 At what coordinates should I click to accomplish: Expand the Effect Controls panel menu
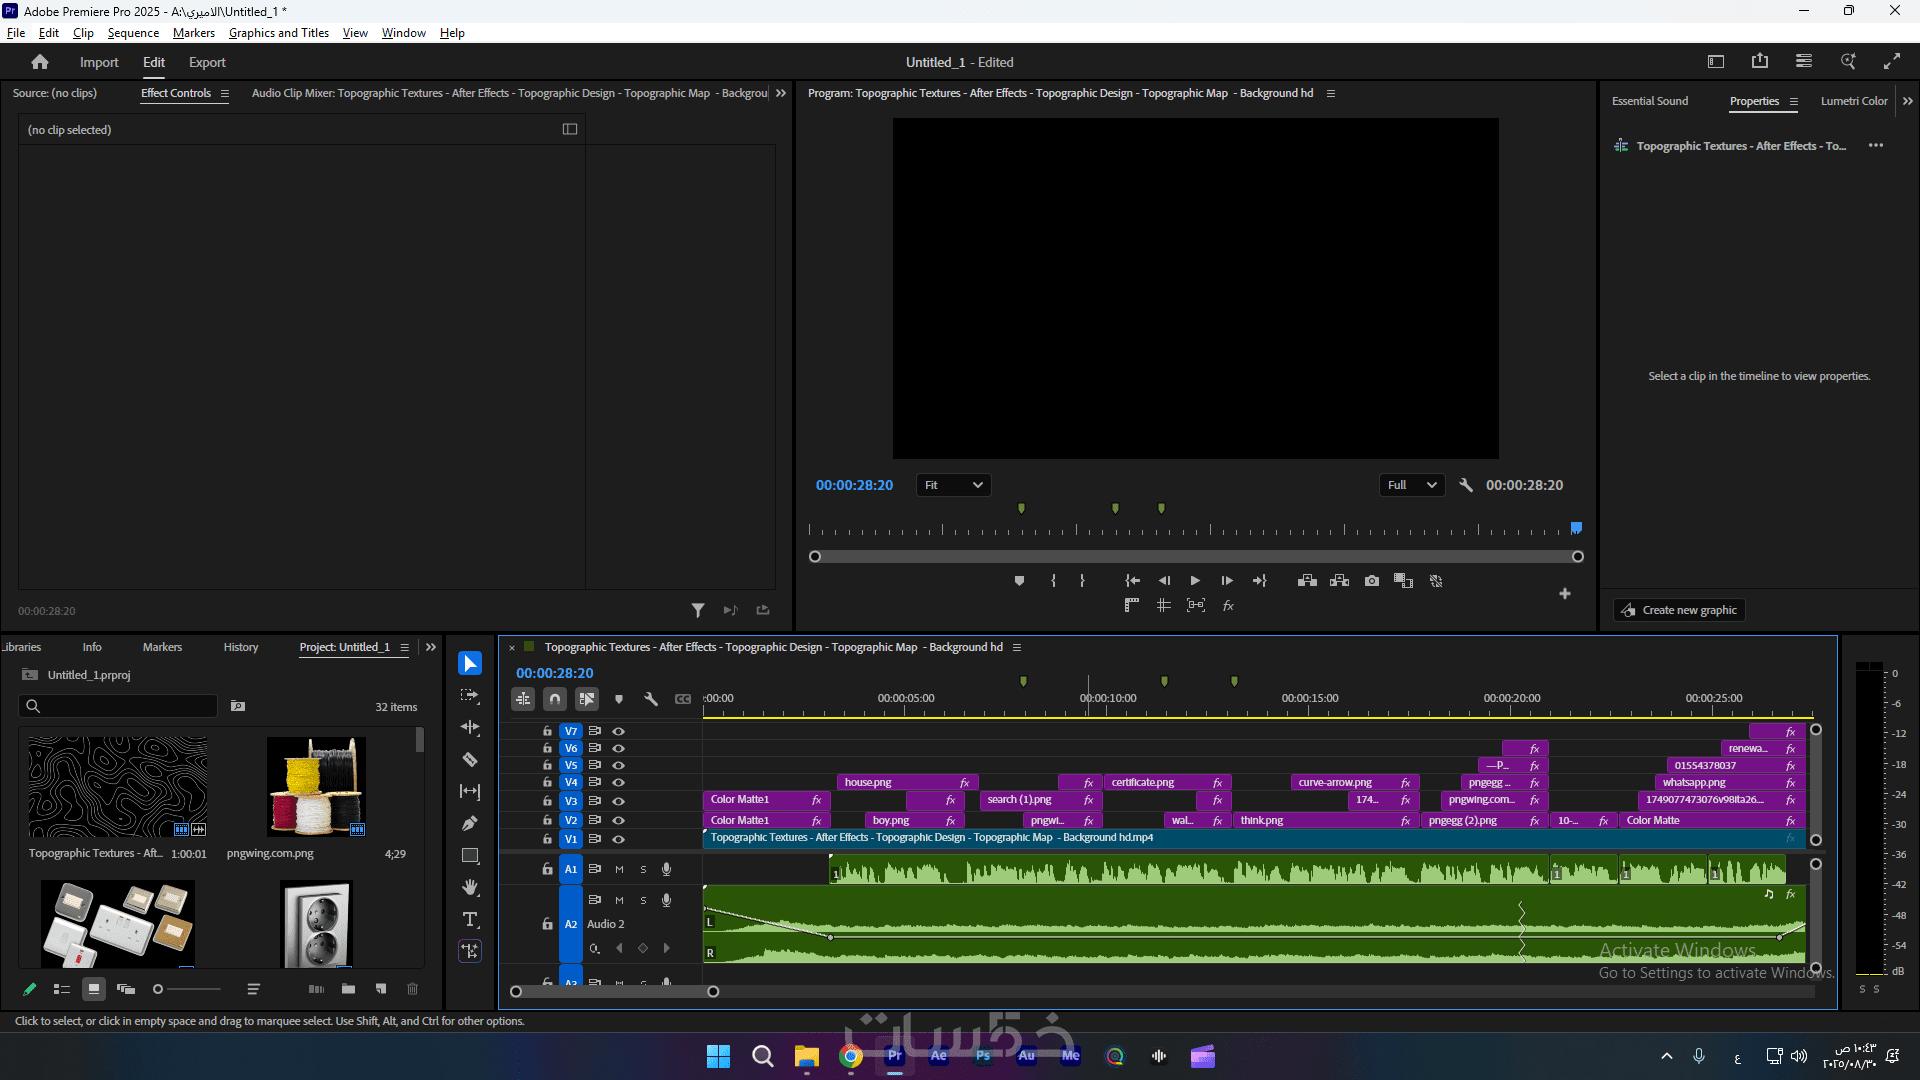pos(225,94)
